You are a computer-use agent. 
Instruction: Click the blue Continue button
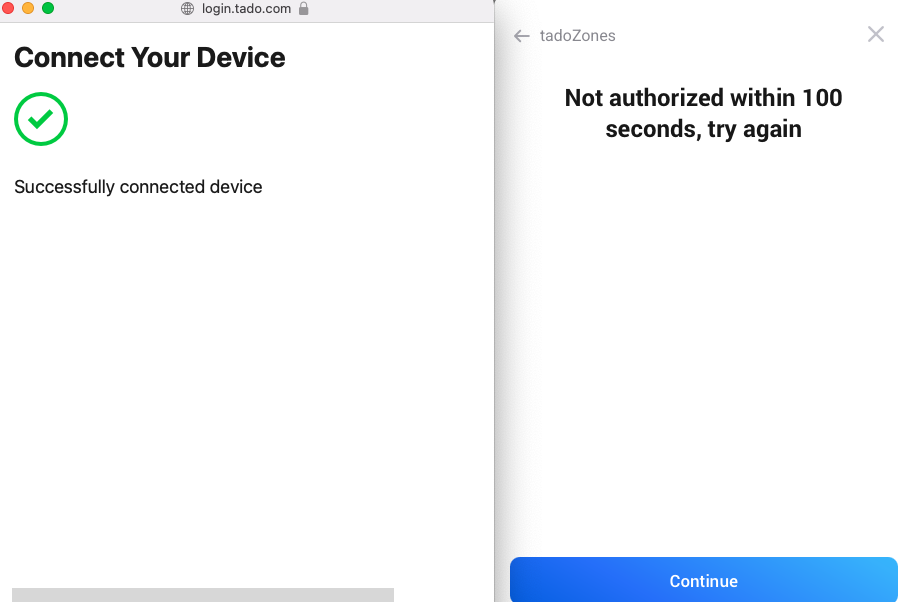[703, 580]
